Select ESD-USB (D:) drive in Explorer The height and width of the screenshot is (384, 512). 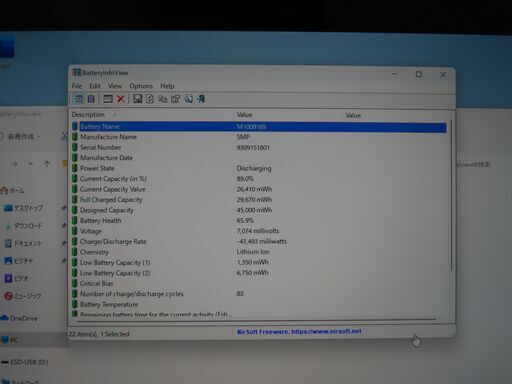coord(25,362)
